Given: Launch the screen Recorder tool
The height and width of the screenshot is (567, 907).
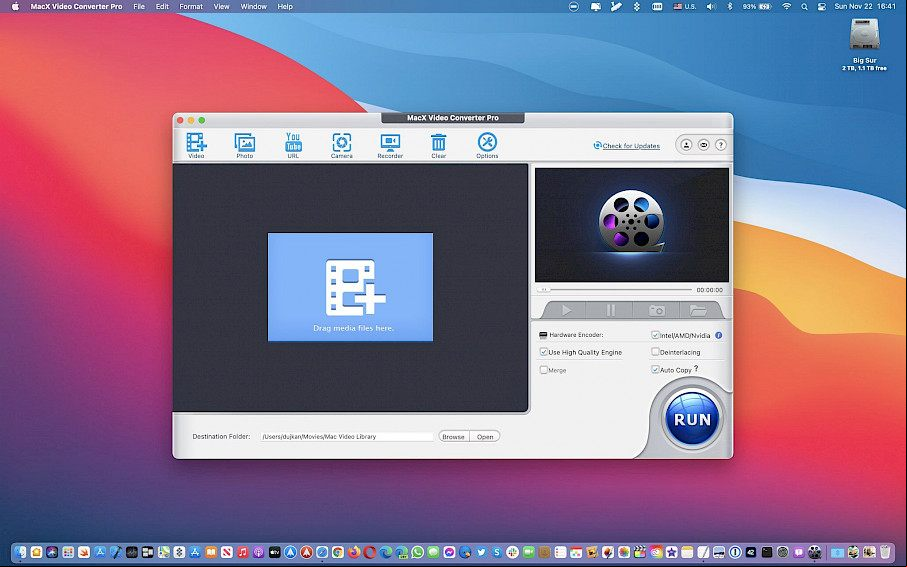Looking at the screenshot, I should [x=390, y=145].
